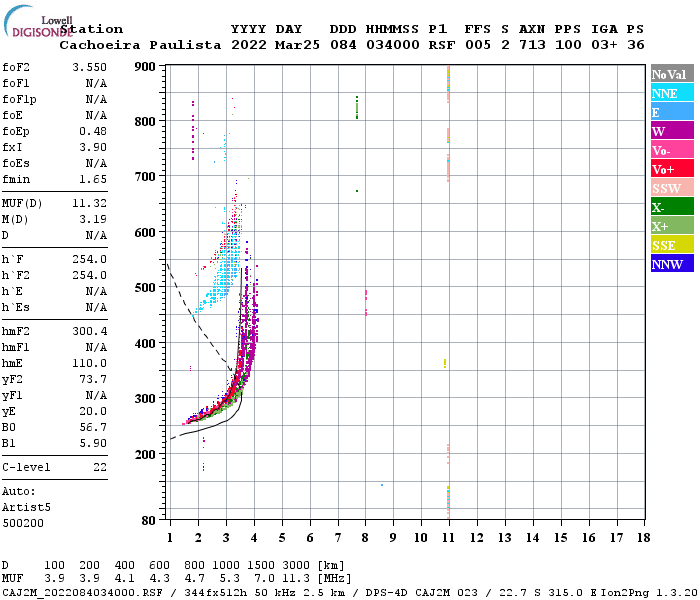Screen dimensions: 700x600
Task: Click the hmE value 110.0
Action: coord(90,363)
